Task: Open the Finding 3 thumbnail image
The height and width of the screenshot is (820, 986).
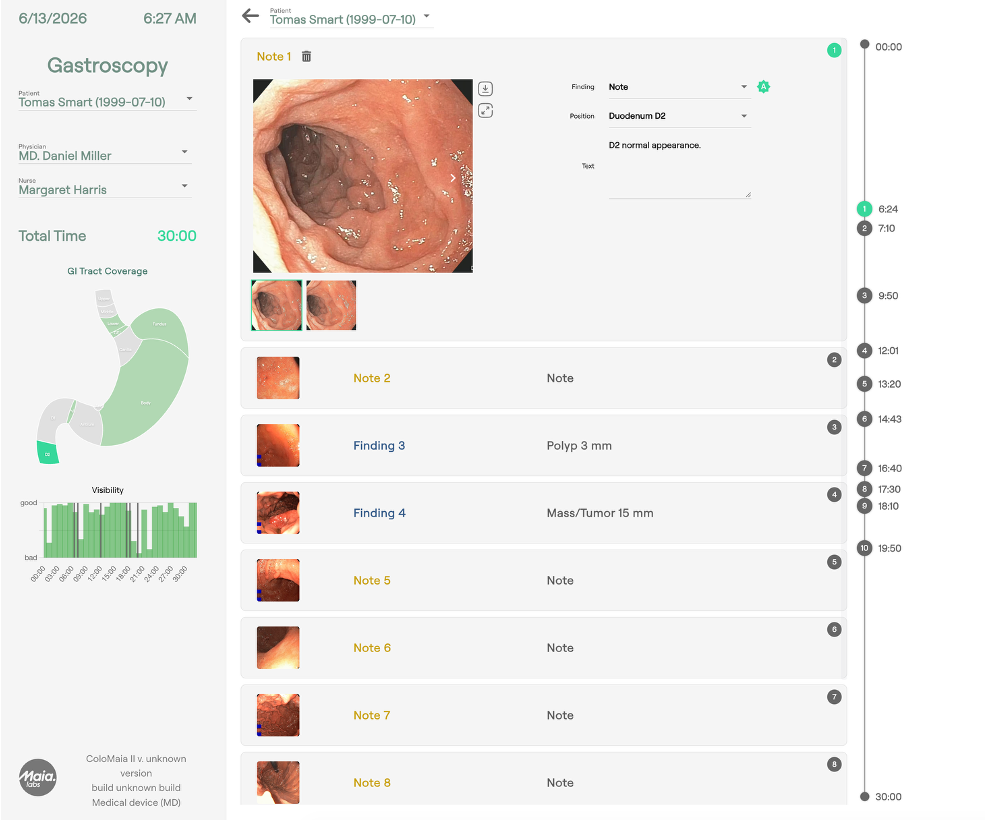Action: (x=278, y=445)
